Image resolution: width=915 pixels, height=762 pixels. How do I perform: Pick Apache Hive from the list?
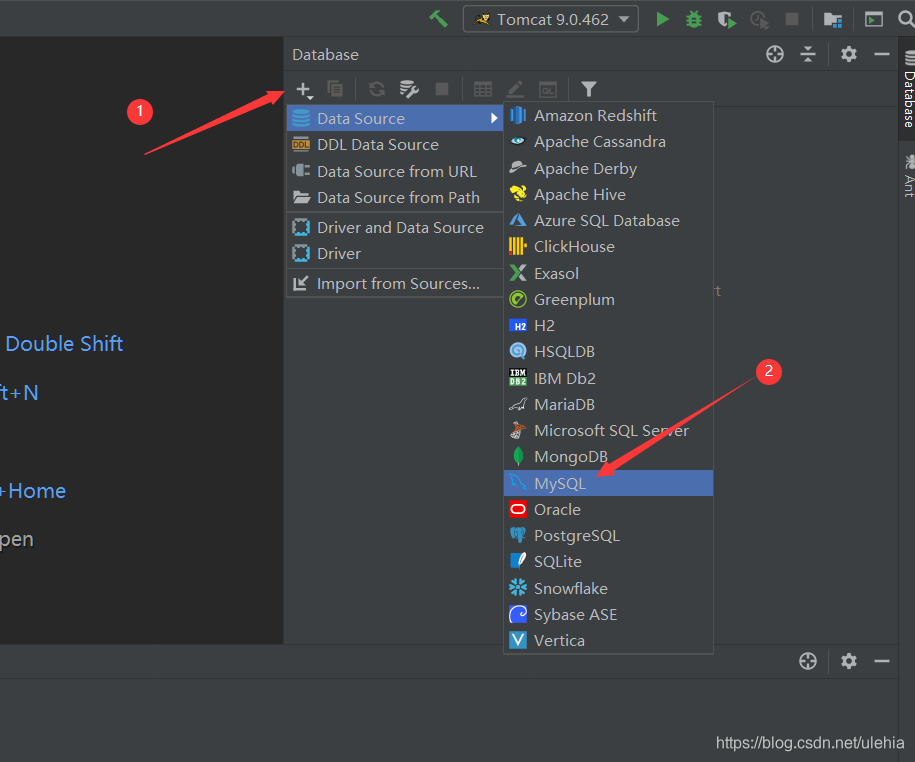coord(609,194)
